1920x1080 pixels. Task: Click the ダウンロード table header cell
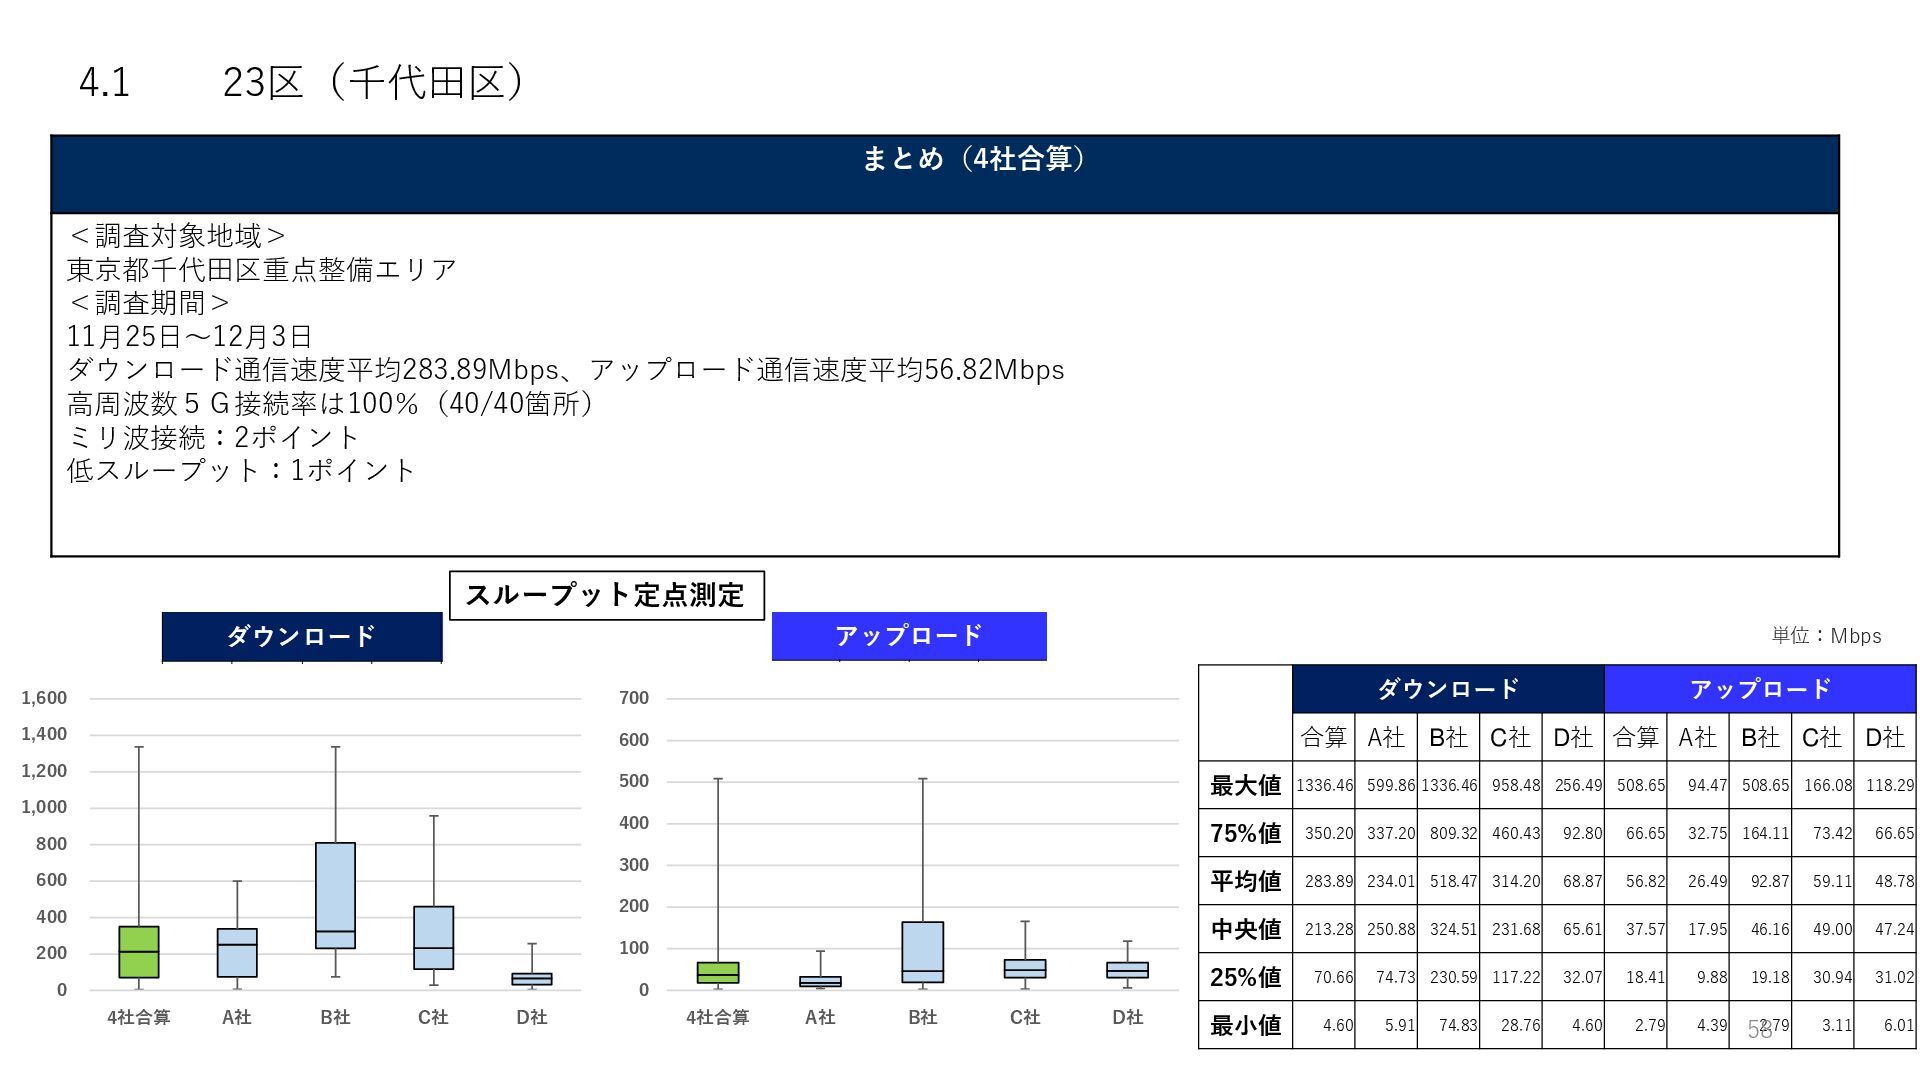1447,689
